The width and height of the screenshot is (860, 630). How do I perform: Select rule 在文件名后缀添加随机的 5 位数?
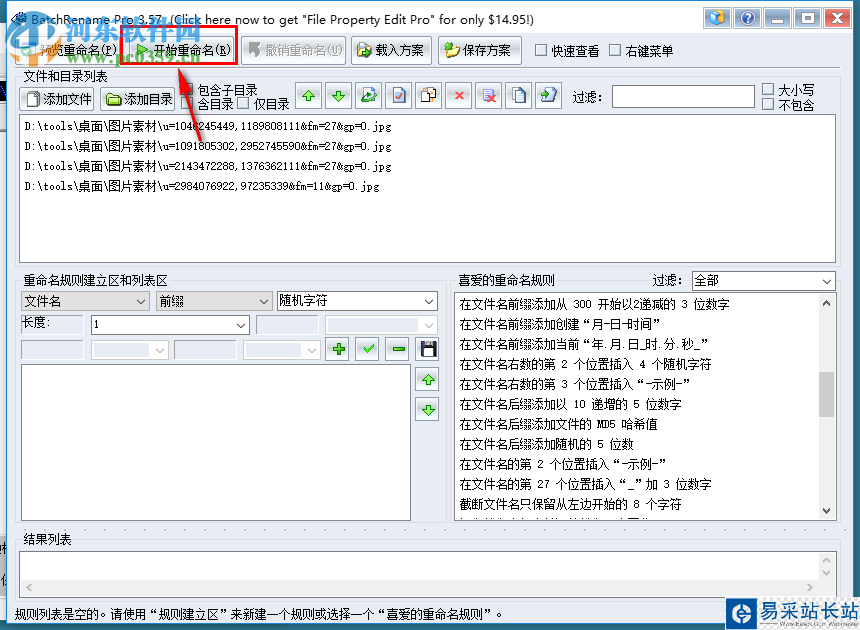point(546,444)
